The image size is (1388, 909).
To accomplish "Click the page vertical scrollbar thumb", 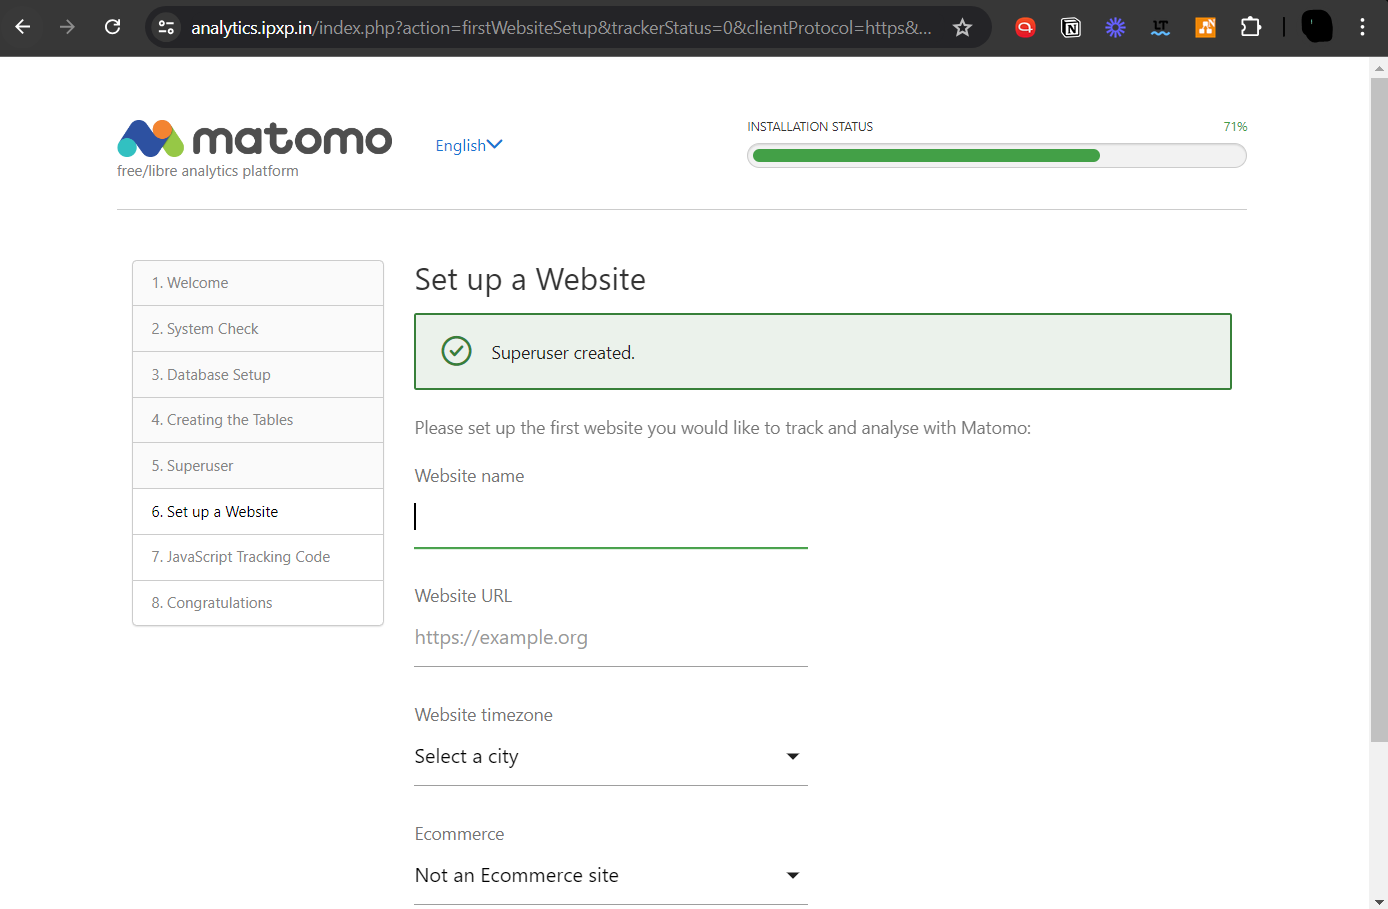I will pyautogui.click(x=1379, y=409).
